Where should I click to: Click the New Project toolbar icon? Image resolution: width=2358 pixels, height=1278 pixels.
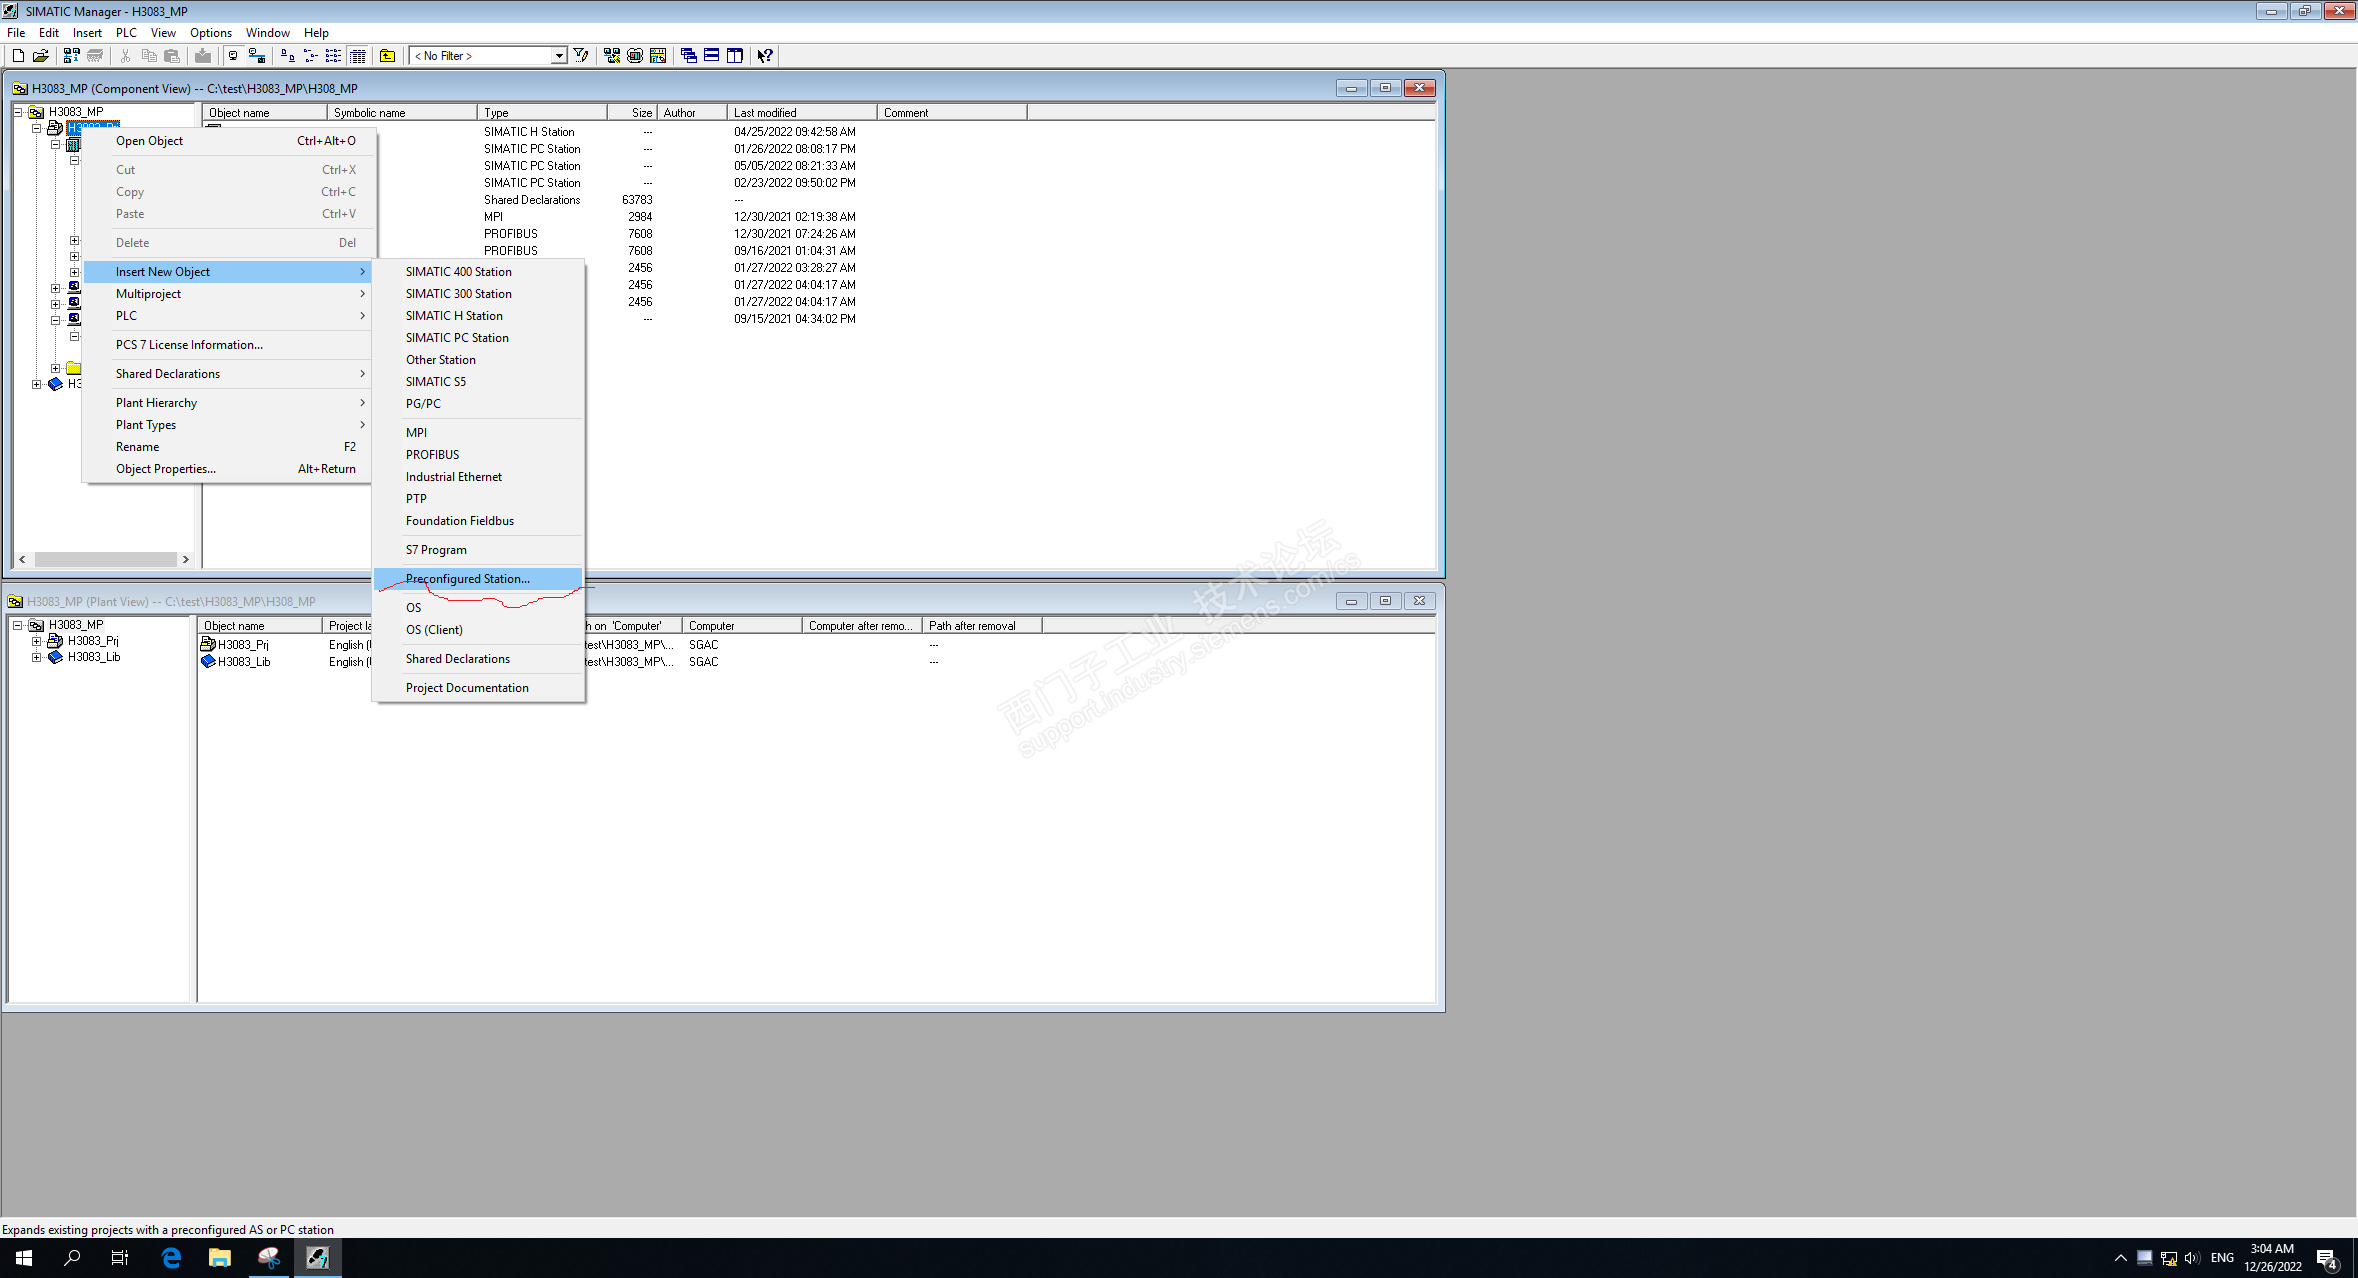(x=18, y=56)
